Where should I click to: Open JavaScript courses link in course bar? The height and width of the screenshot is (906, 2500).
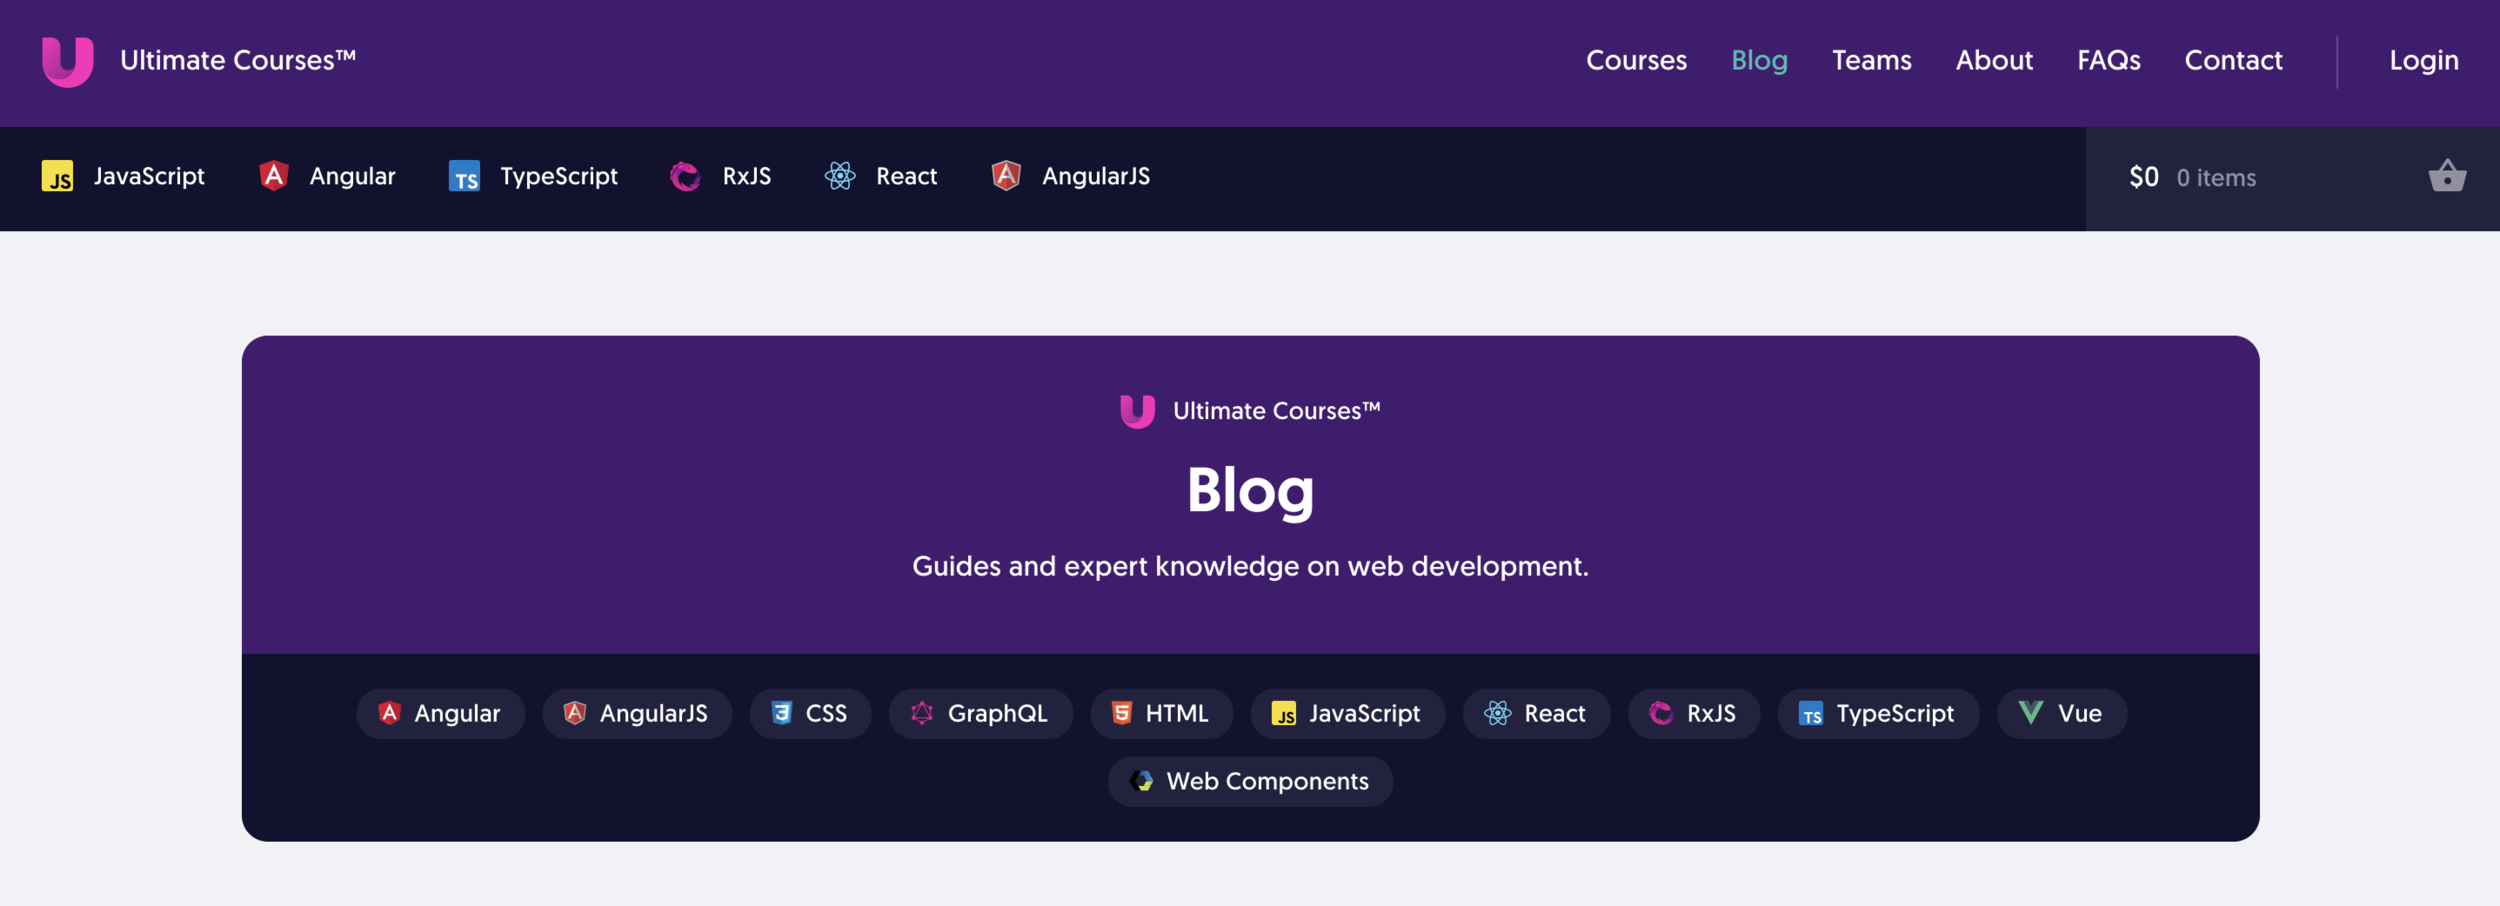coord(149,176)
